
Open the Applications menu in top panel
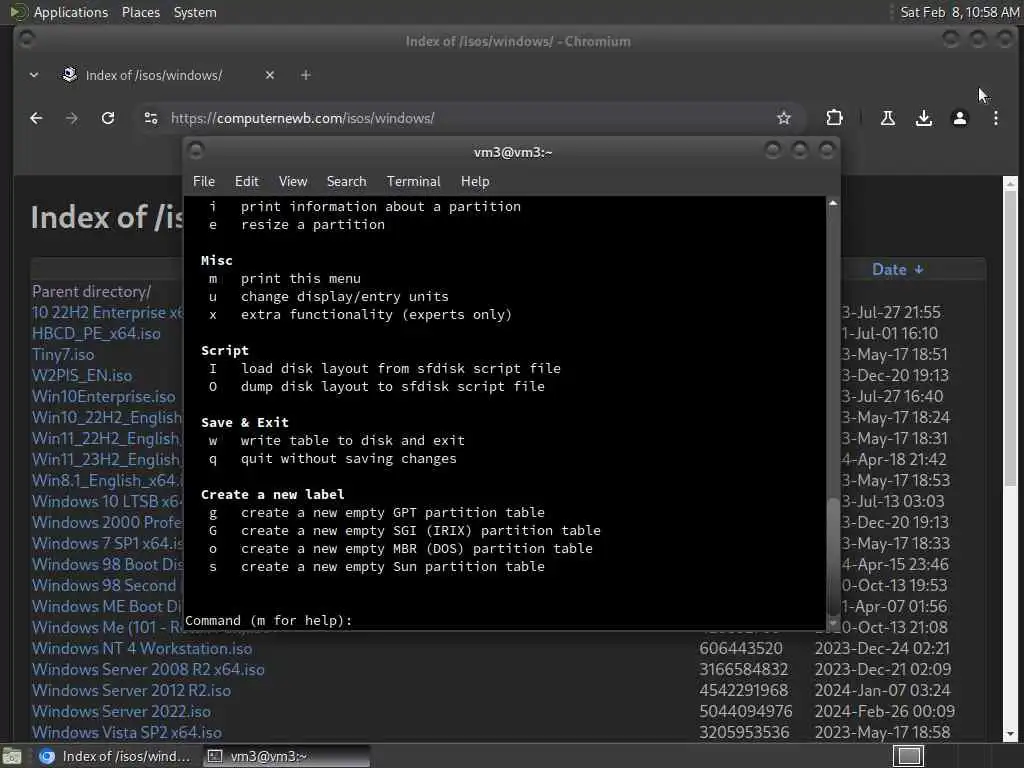pos(71,12)
